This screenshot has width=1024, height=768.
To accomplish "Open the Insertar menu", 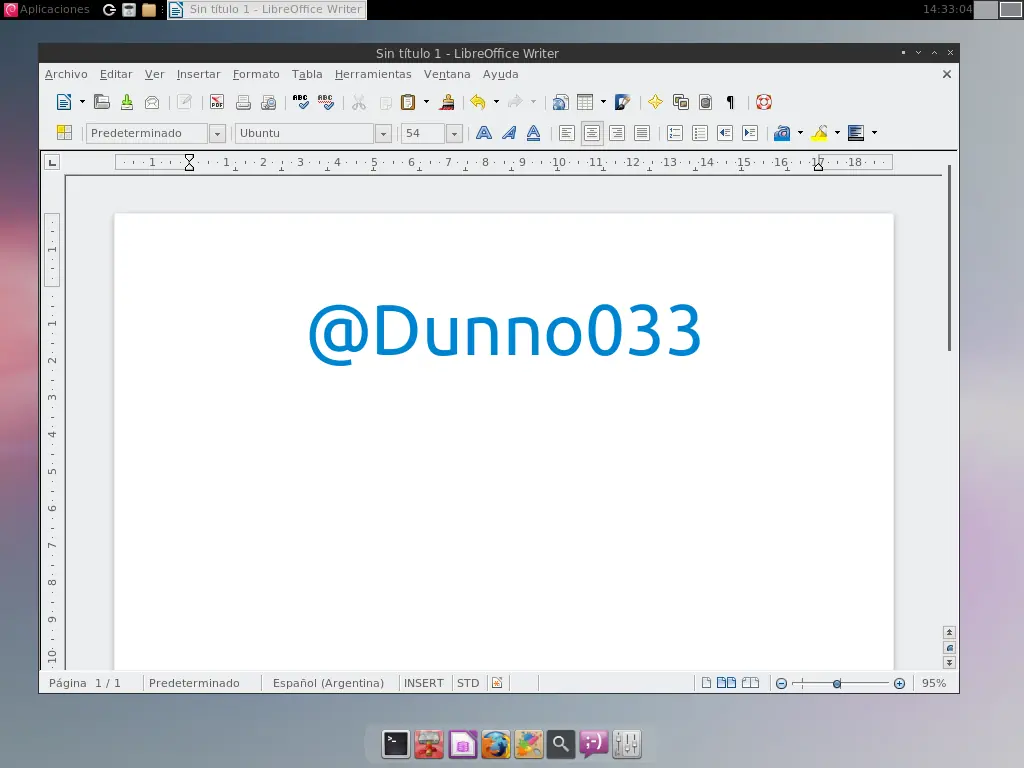I will pos(199,74).
